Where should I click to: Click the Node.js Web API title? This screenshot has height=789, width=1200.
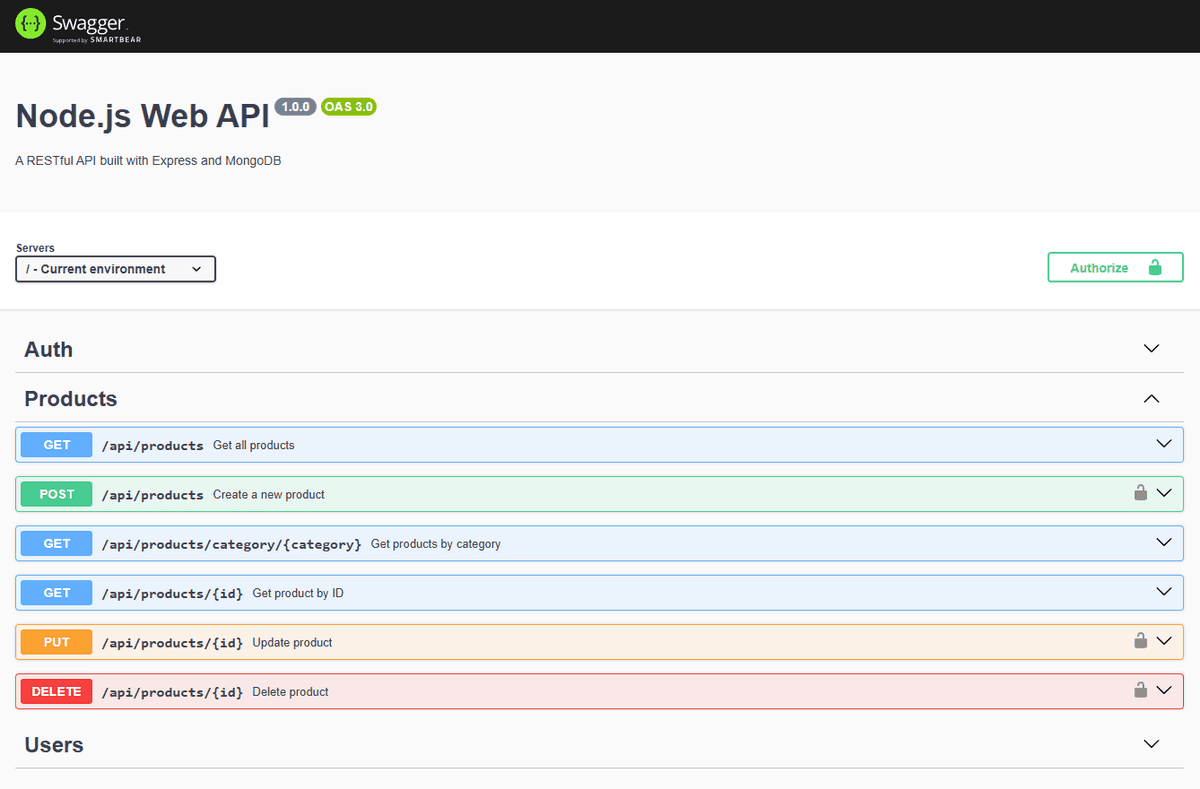coord(143,116)
